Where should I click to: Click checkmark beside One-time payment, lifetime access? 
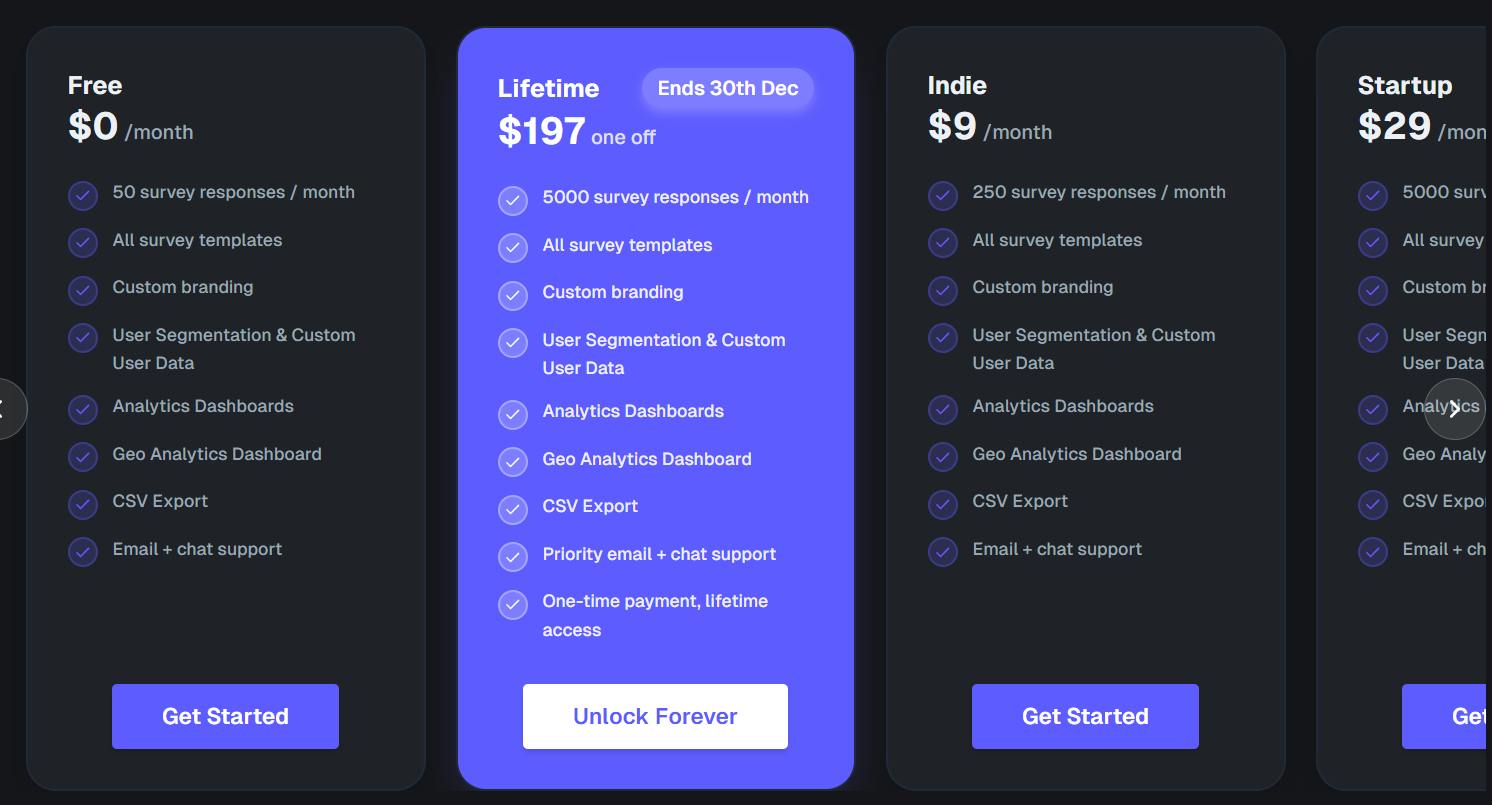(513, 604)
